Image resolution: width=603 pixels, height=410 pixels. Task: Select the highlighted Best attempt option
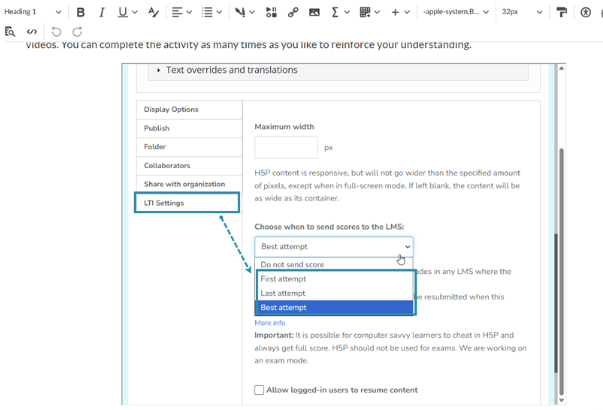click(x=334, y=307)
